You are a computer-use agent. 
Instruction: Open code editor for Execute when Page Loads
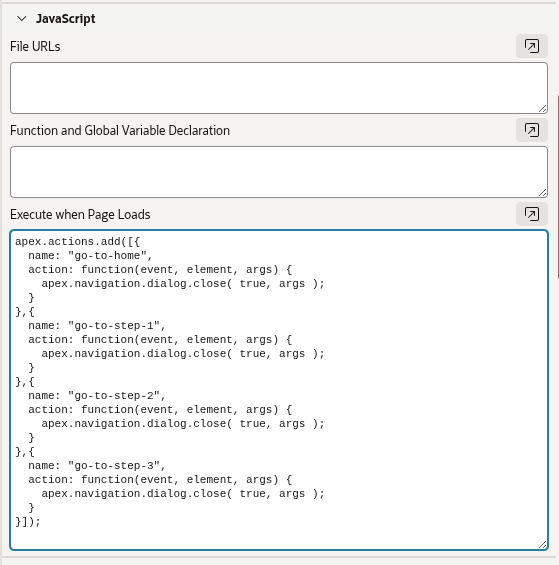pyautogui.click(x=532, y=214)
